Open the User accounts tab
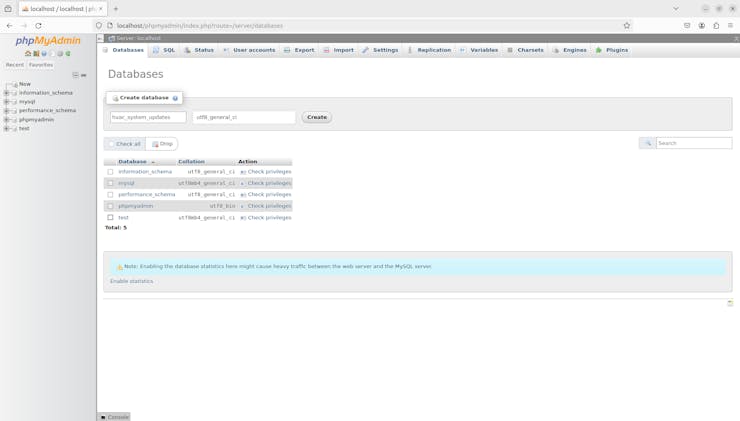Screen dimensions: 740x421 pos(249,50)
